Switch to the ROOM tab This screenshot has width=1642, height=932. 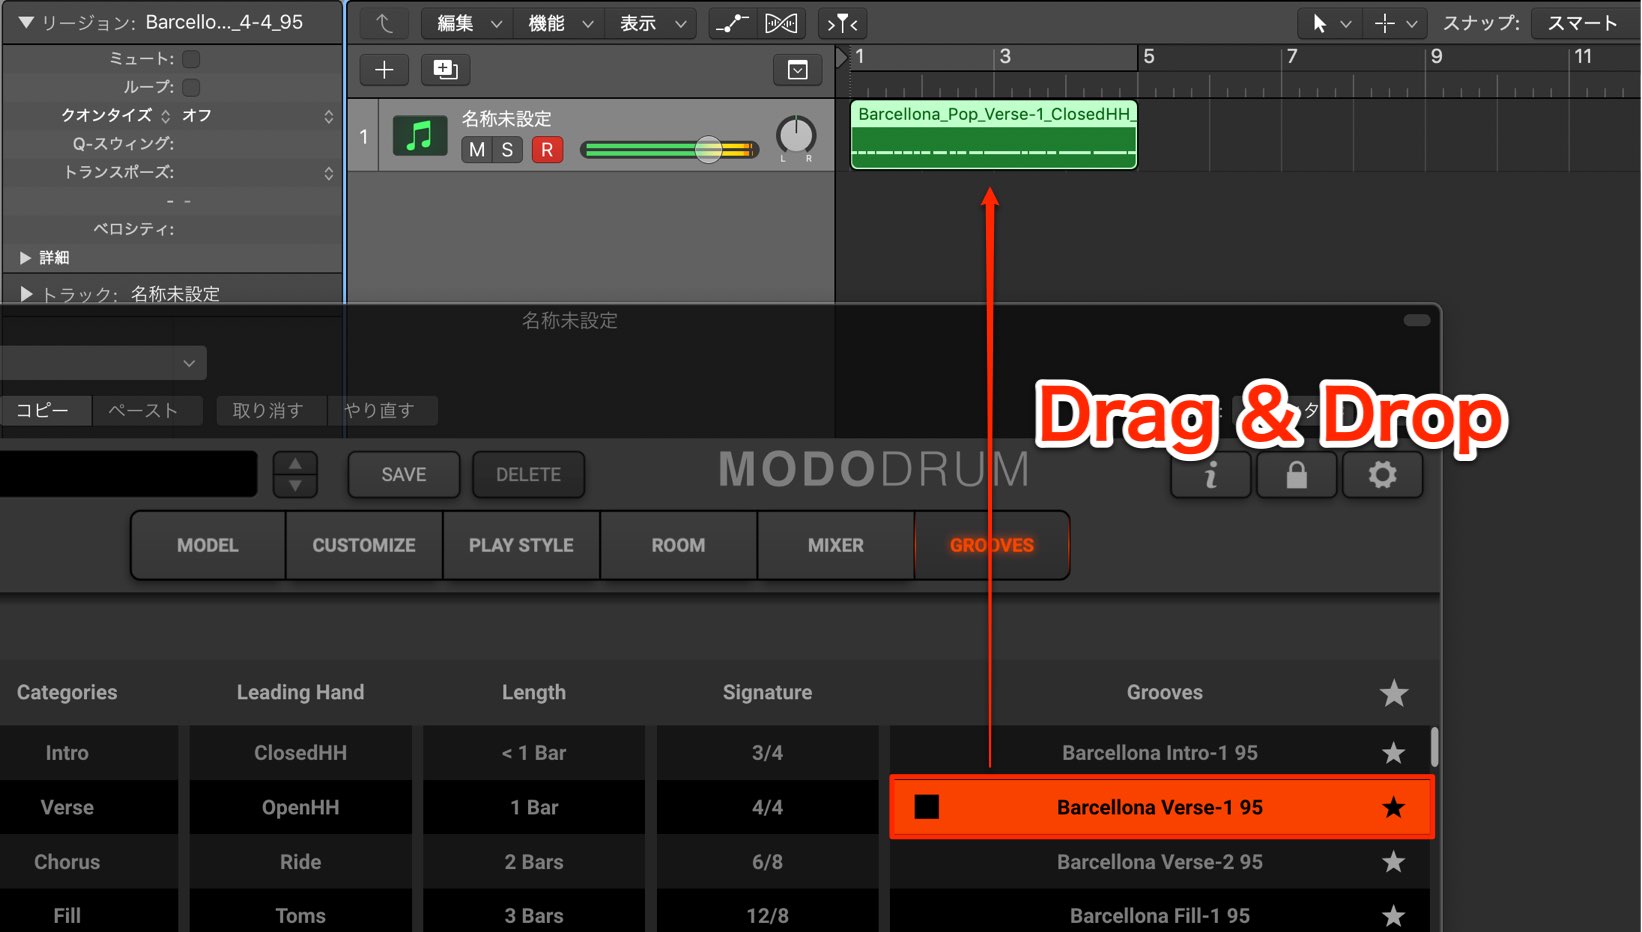(678, 545)
